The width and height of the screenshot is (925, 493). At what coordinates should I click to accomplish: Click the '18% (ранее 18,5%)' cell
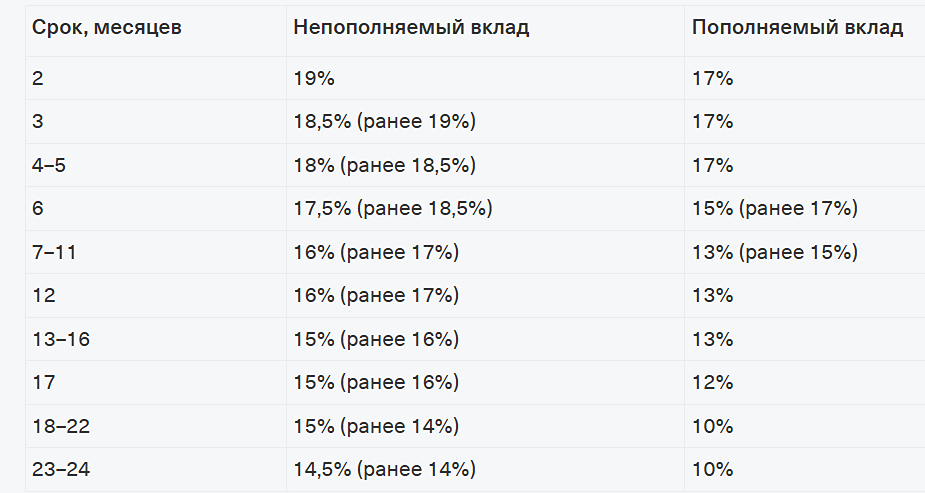(x=384, y=165)
